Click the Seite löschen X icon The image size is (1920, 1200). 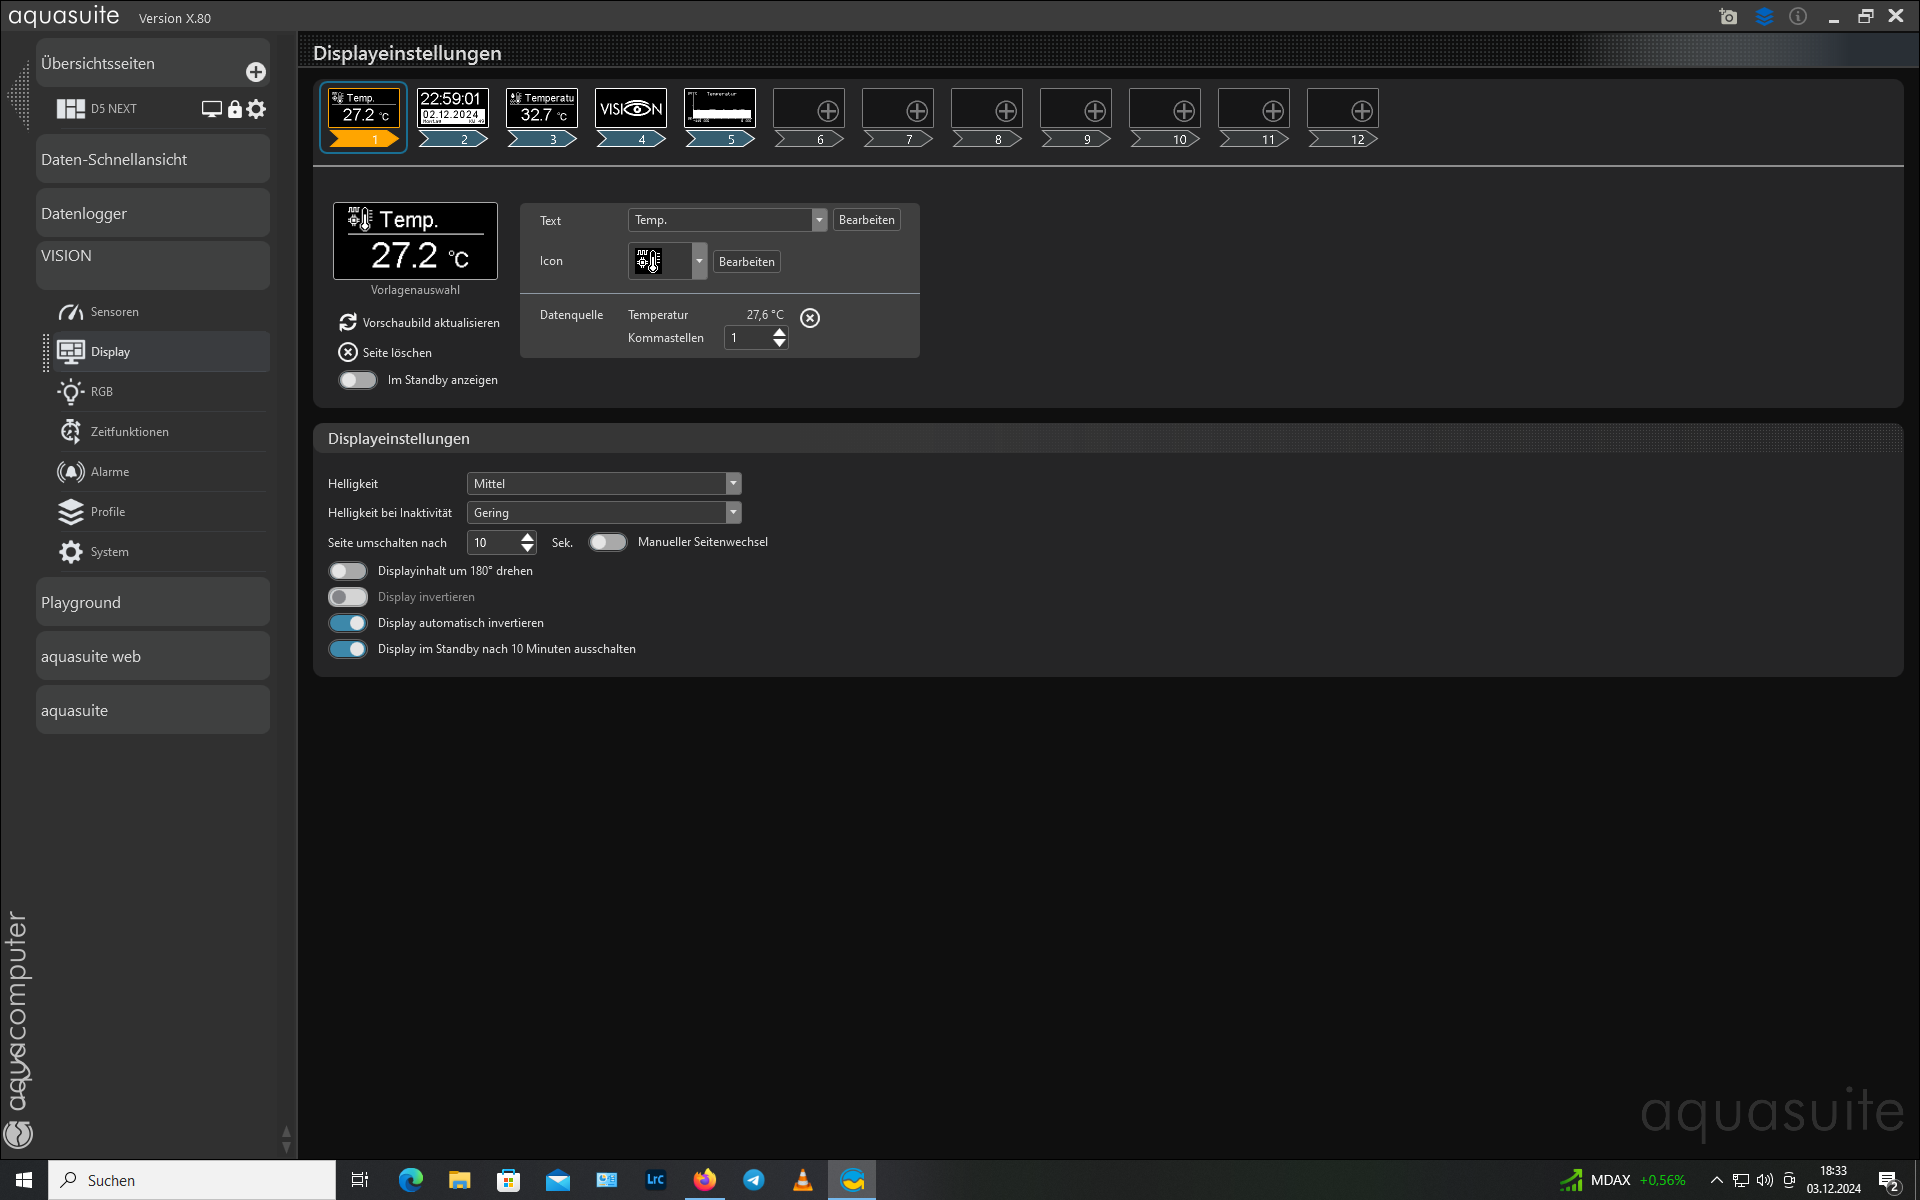click(348, 352)
